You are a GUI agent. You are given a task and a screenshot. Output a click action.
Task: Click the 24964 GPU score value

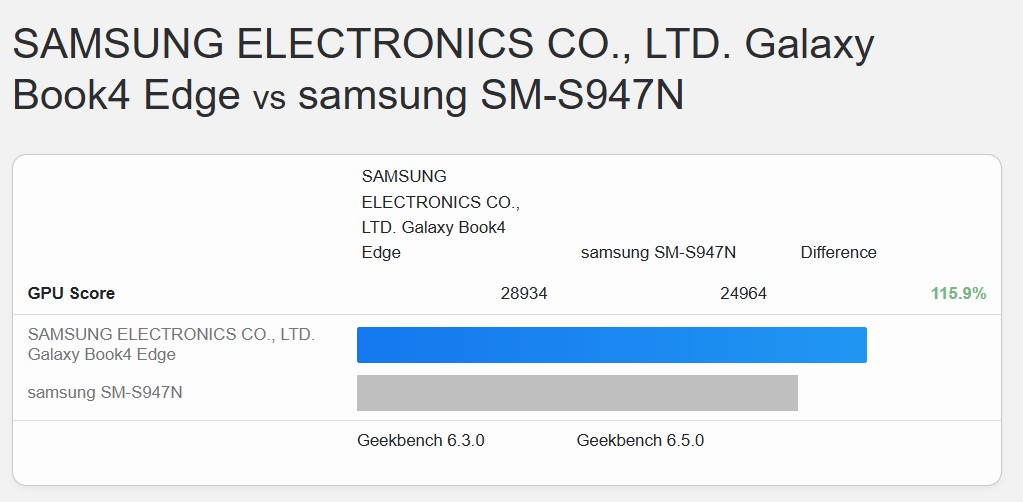[x=743, y=293]
